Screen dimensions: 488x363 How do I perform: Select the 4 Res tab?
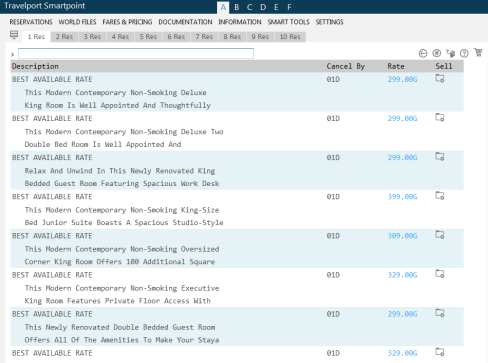coord(120,37)
